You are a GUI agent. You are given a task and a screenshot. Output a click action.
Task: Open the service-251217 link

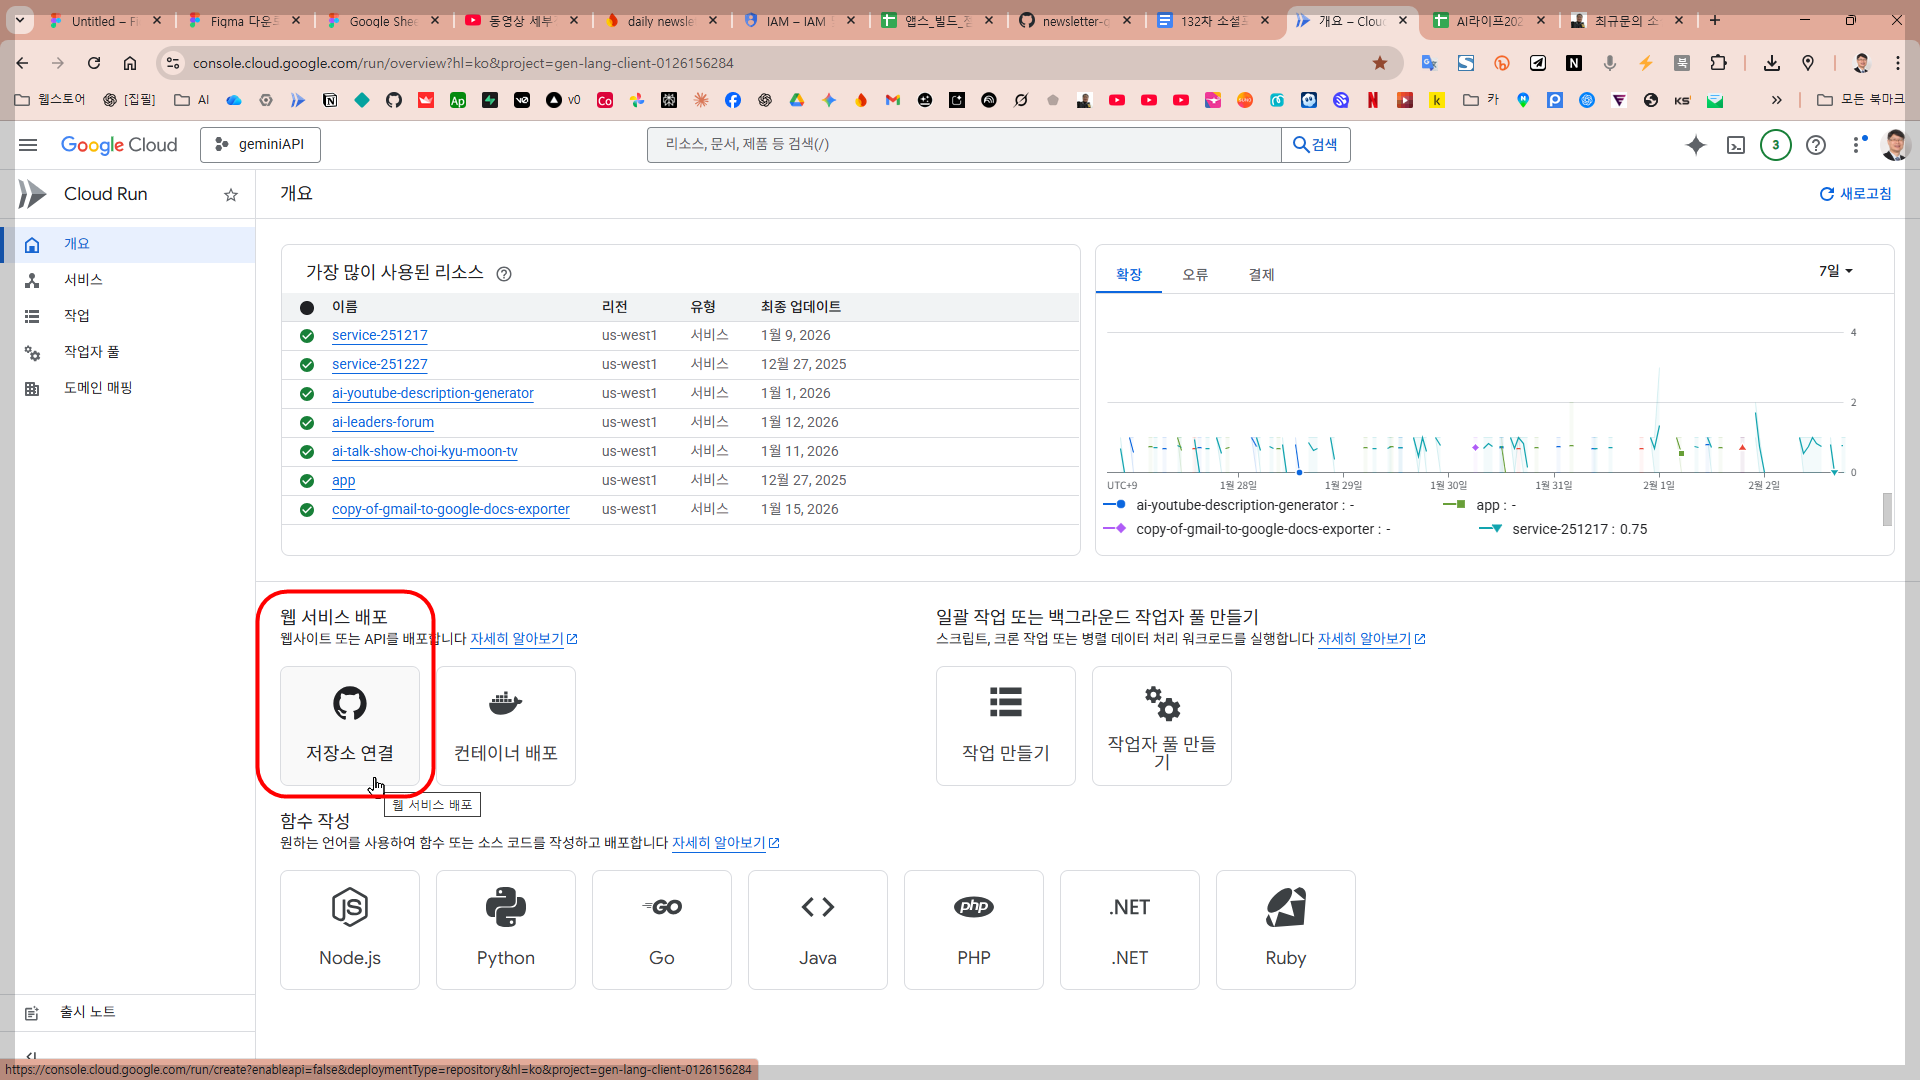click(x=379, y=335)
